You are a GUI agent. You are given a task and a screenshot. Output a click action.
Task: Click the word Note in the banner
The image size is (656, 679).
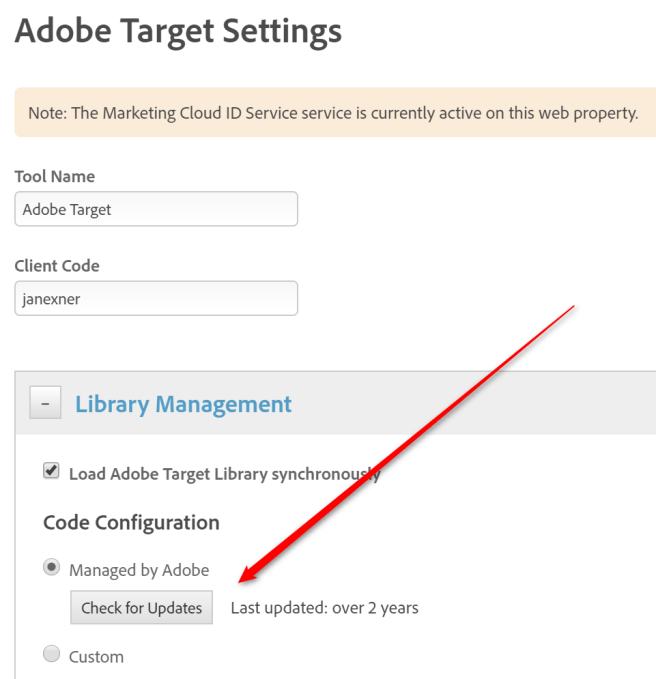(46, 113)
